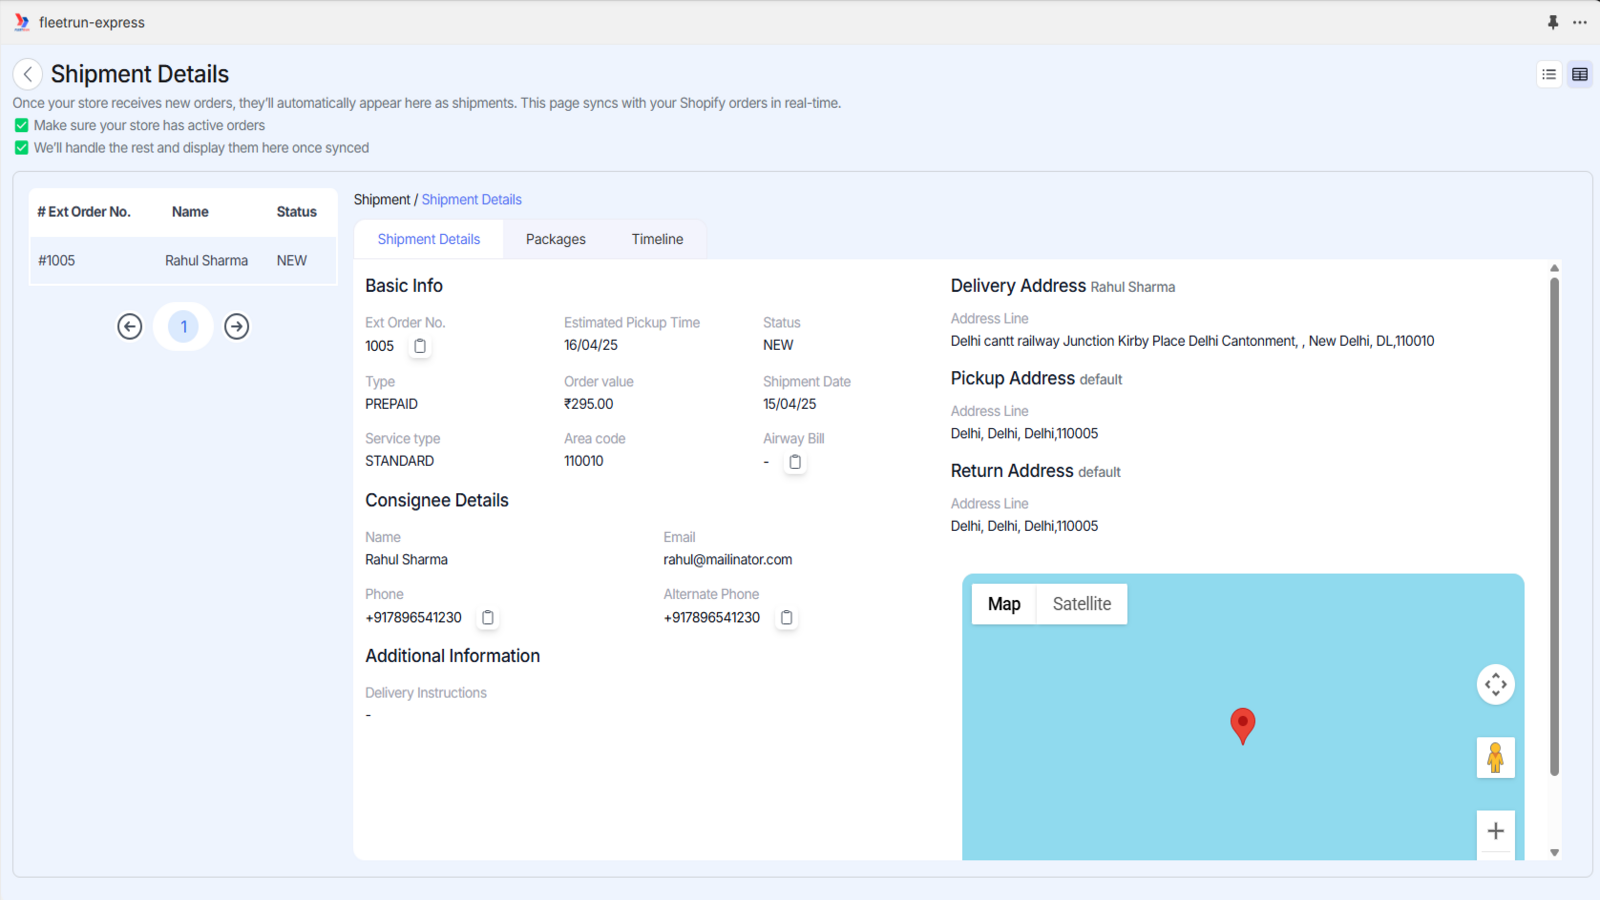Open the Shipment breadcrumb link
The image size is (1600, 900).
pyautogui.click(x=382, y=199)
